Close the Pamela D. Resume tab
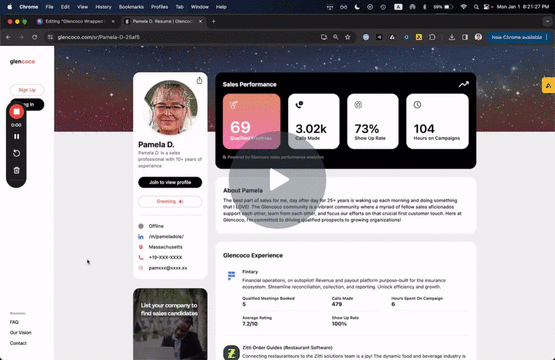 (200, 21)
